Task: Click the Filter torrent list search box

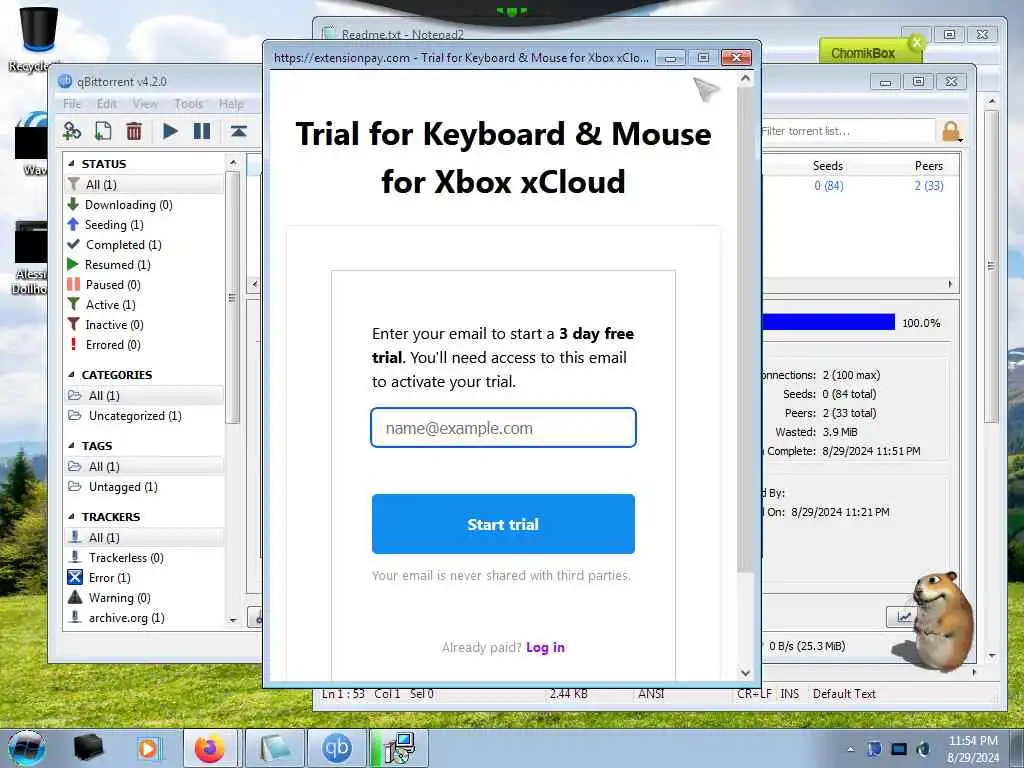Action: [847, 131]
